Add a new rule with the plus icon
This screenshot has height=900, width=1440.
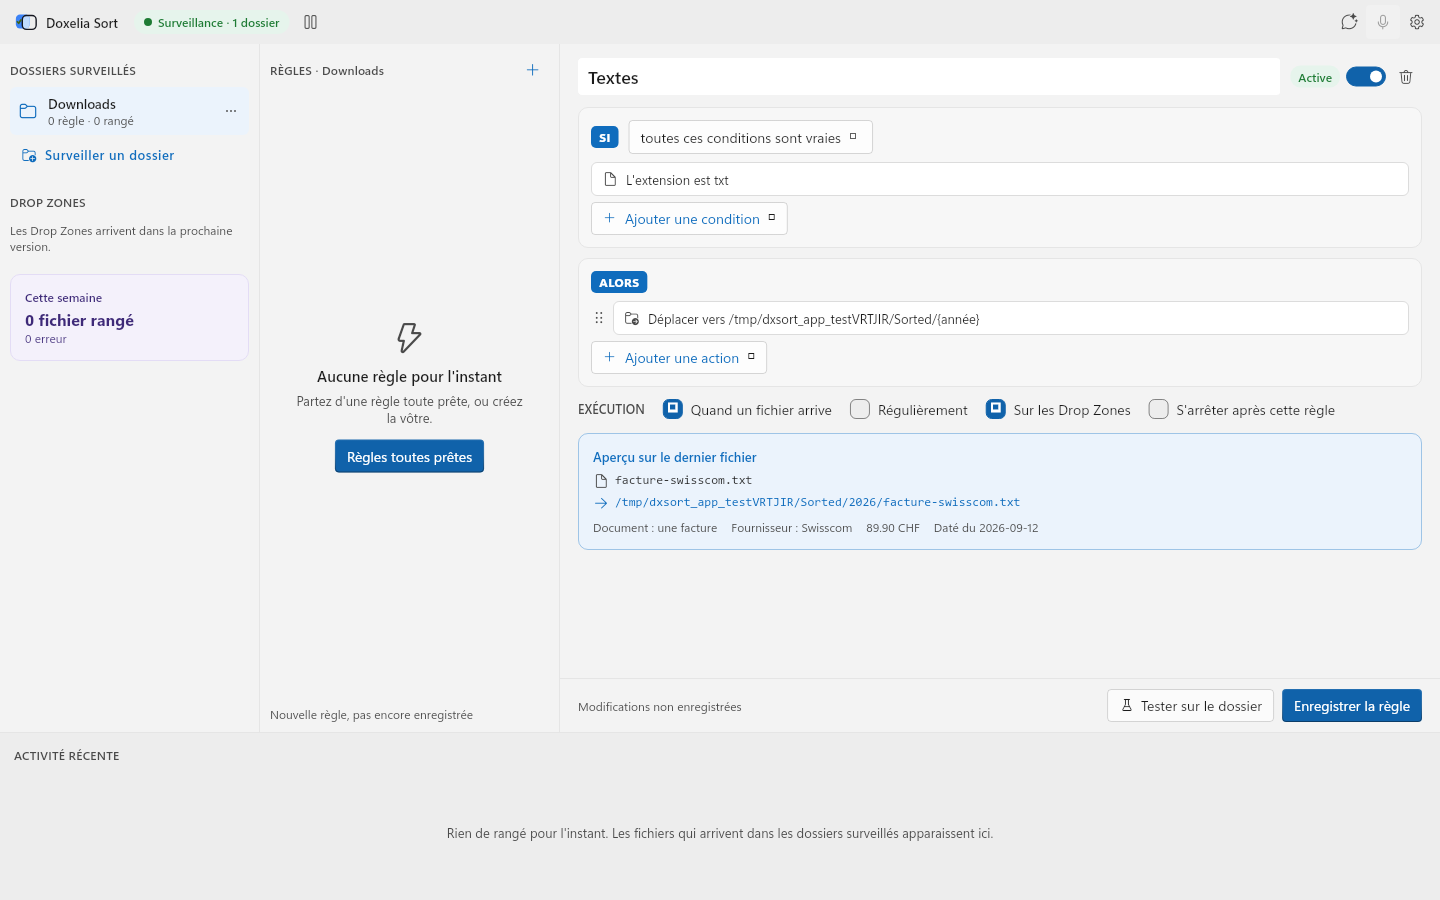533,70
